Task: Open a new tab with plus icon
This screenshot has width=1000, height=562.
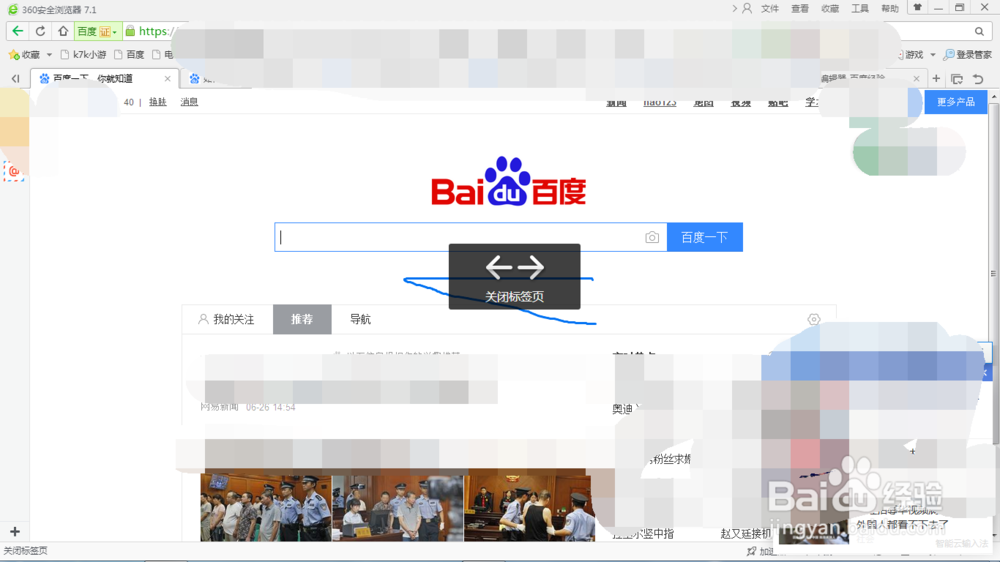Action: pos(936,78)
